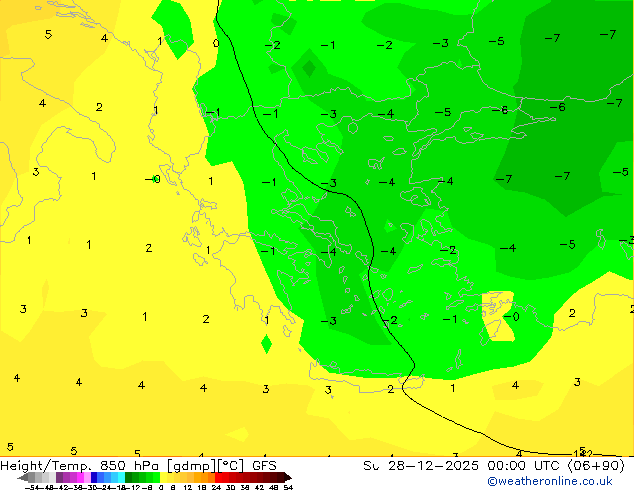The height and width of the screenshot is (490, 634).
Task: Click the '00:00 UTC' time text
Action: 525,466
